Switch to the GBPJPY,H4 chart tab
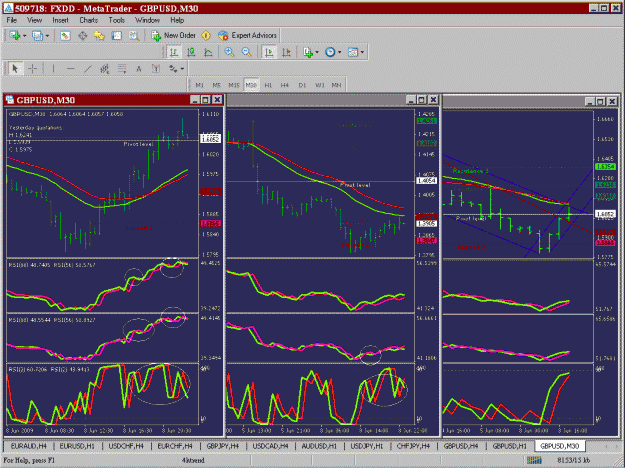The height and width of the screenshot is (468, 625). [223, 446]
